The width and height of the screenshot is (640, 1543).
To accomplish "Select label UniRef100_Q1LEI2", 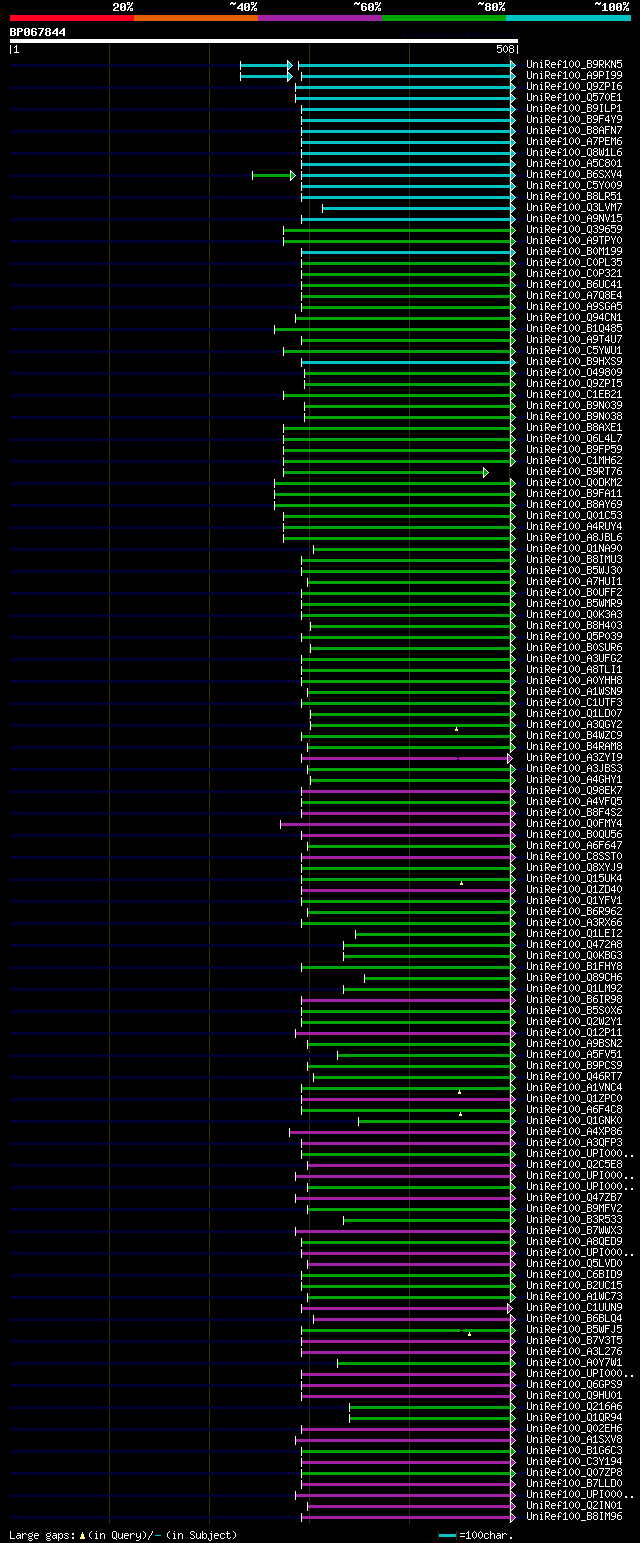I will point(574,933).
